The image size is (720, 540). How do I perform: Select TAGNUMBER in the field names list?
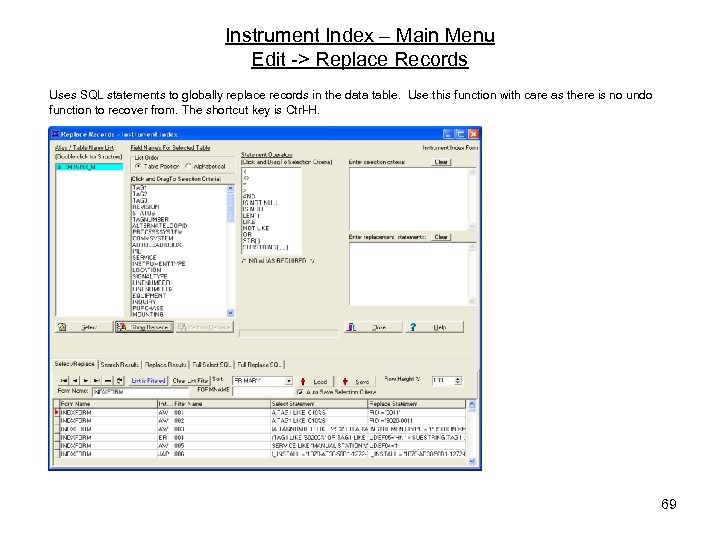(150, 219)
